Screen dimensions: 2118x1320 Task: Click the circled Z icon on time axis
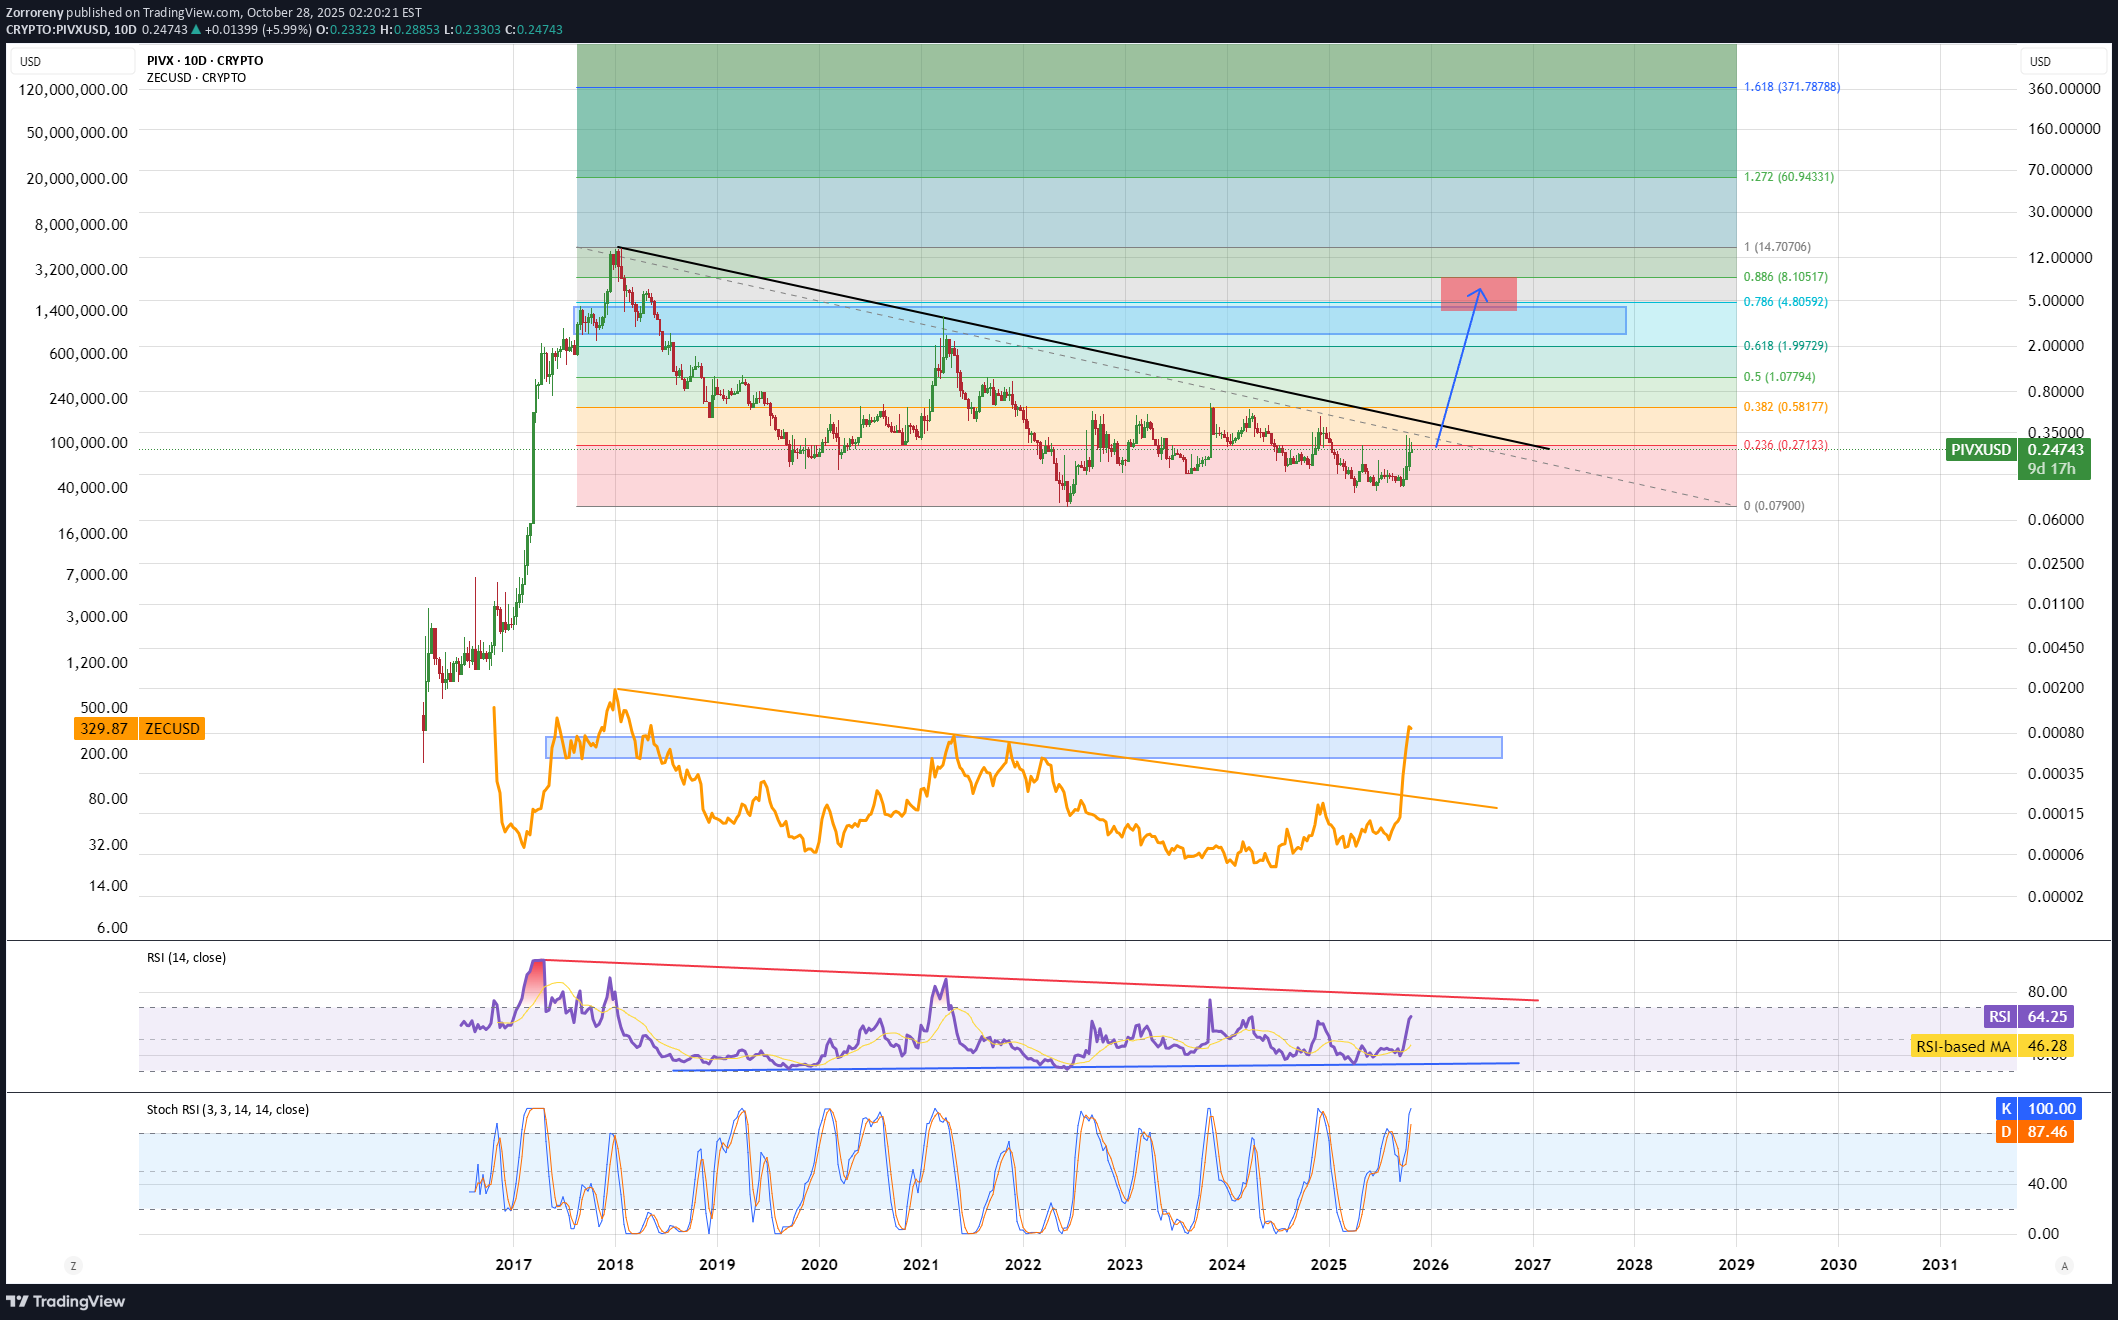(x=73, y=1265)
